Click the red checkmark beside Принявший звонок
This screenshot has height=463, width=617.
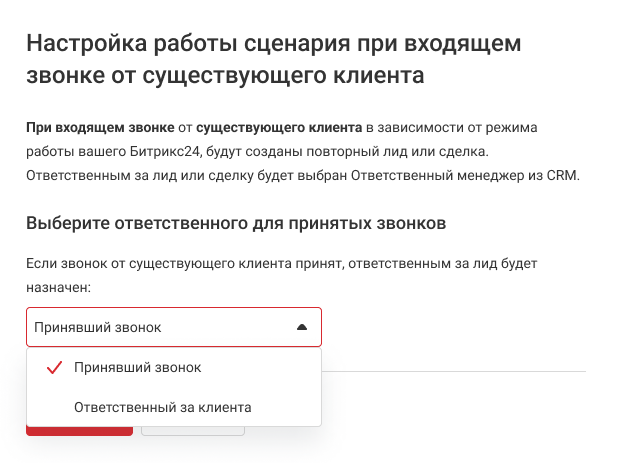point(55,368)
